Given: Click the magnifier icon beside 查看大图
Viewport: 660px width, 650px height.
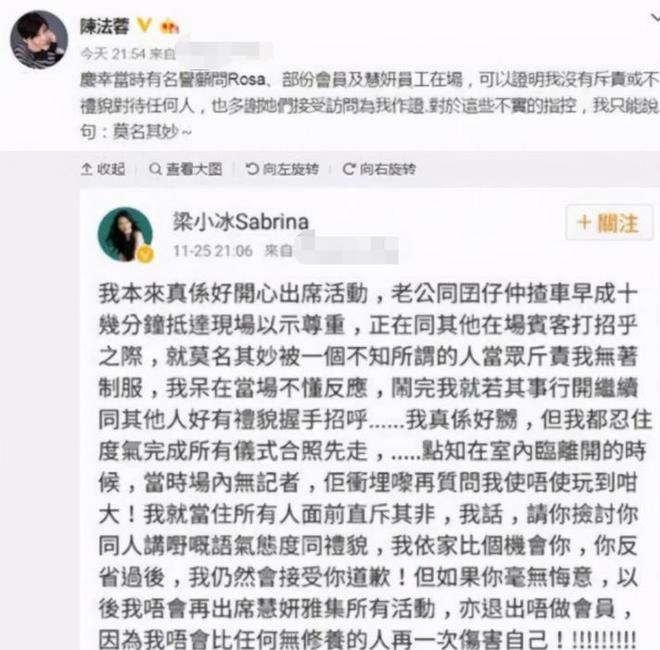Looking at the screenshot, I should click(x=155, y=169).
